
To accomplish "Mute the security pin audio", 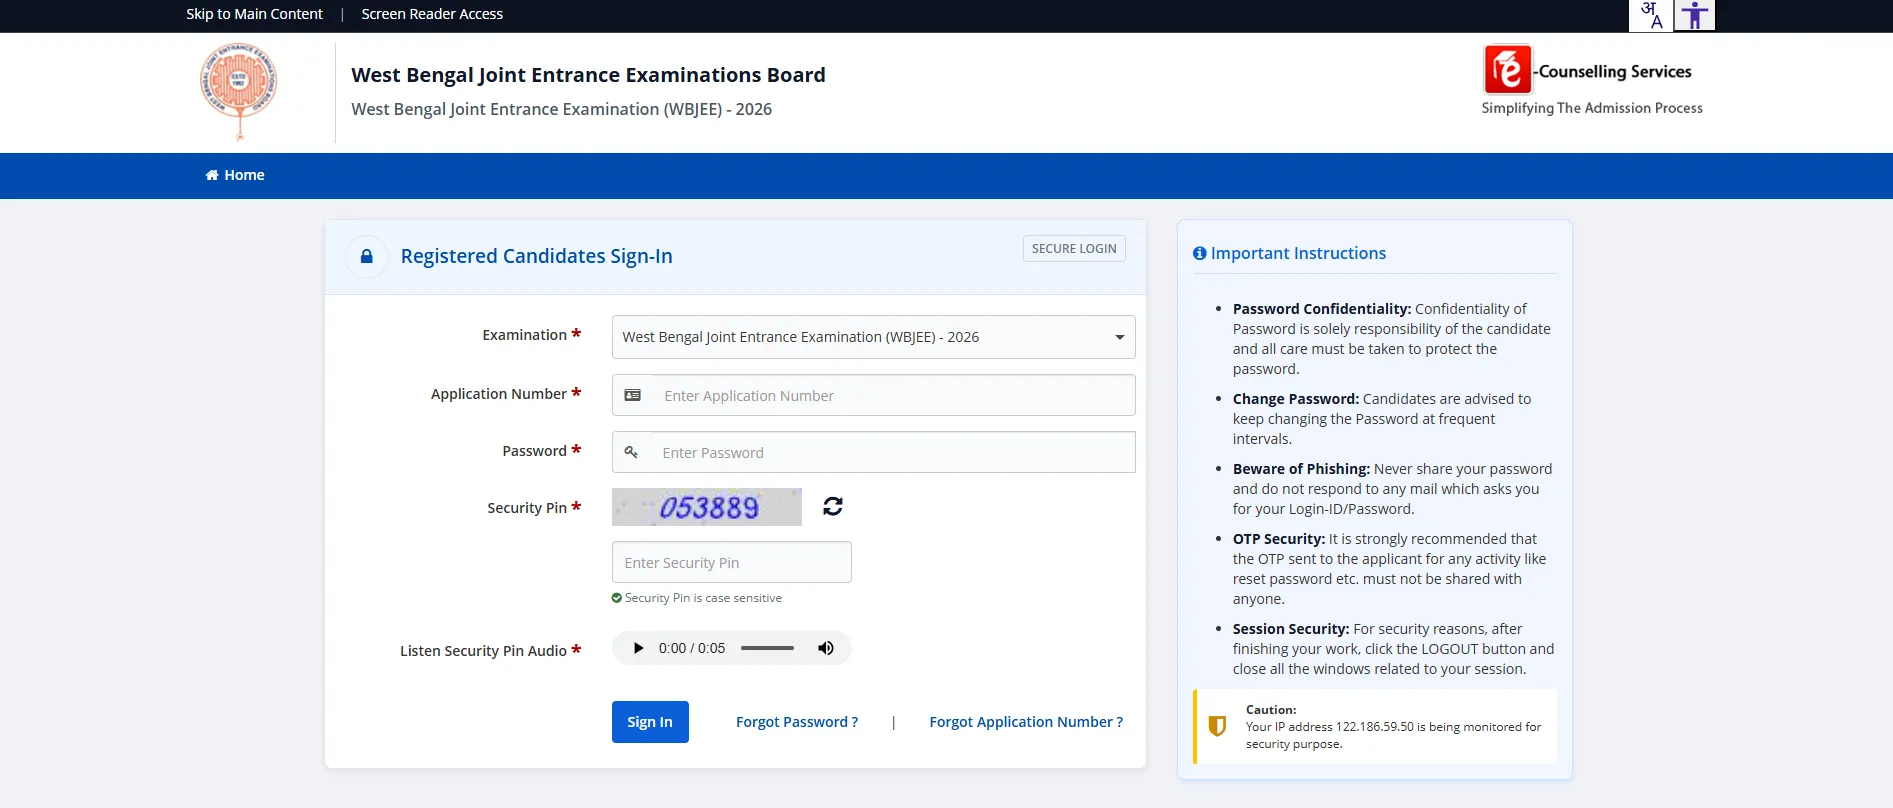I will [x=826, y=648].
